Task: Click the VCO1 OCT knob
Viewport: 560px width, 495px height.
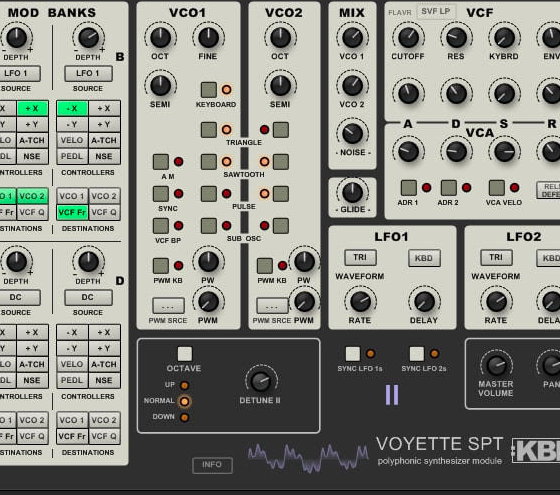Action: tap(161, 38)
